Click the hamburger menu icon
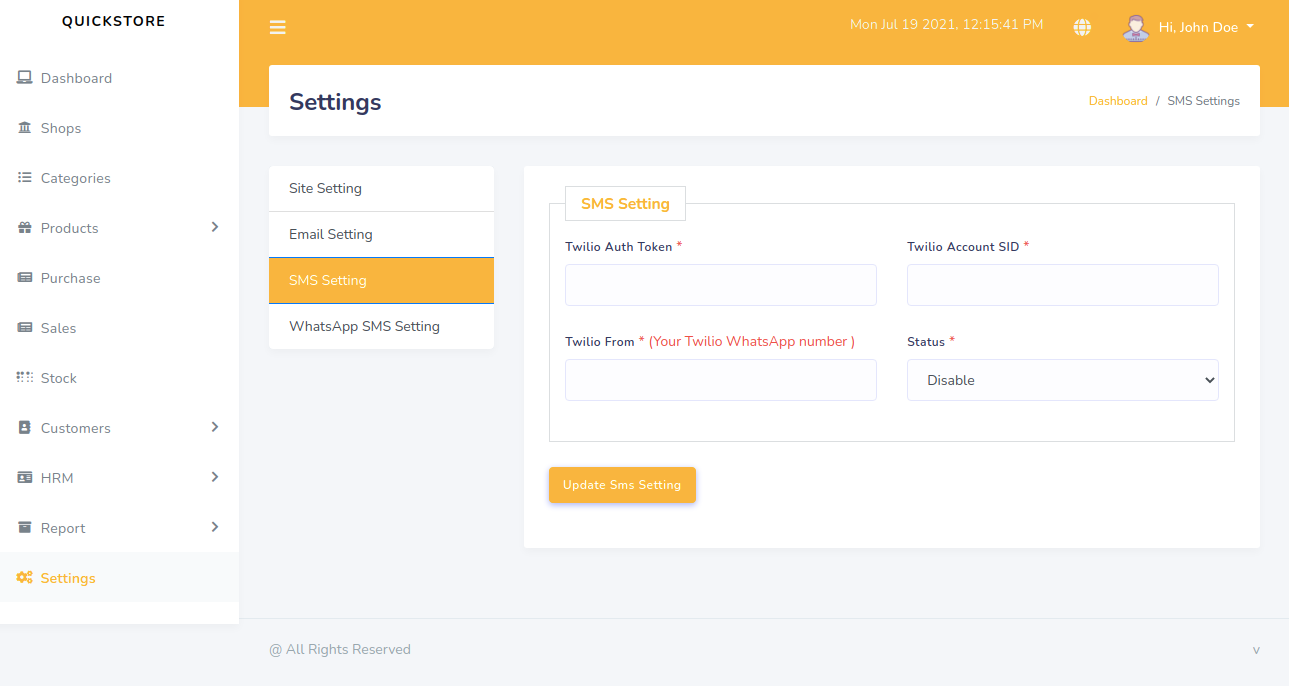Viewport: 1289px width, 686px height. 278,27
